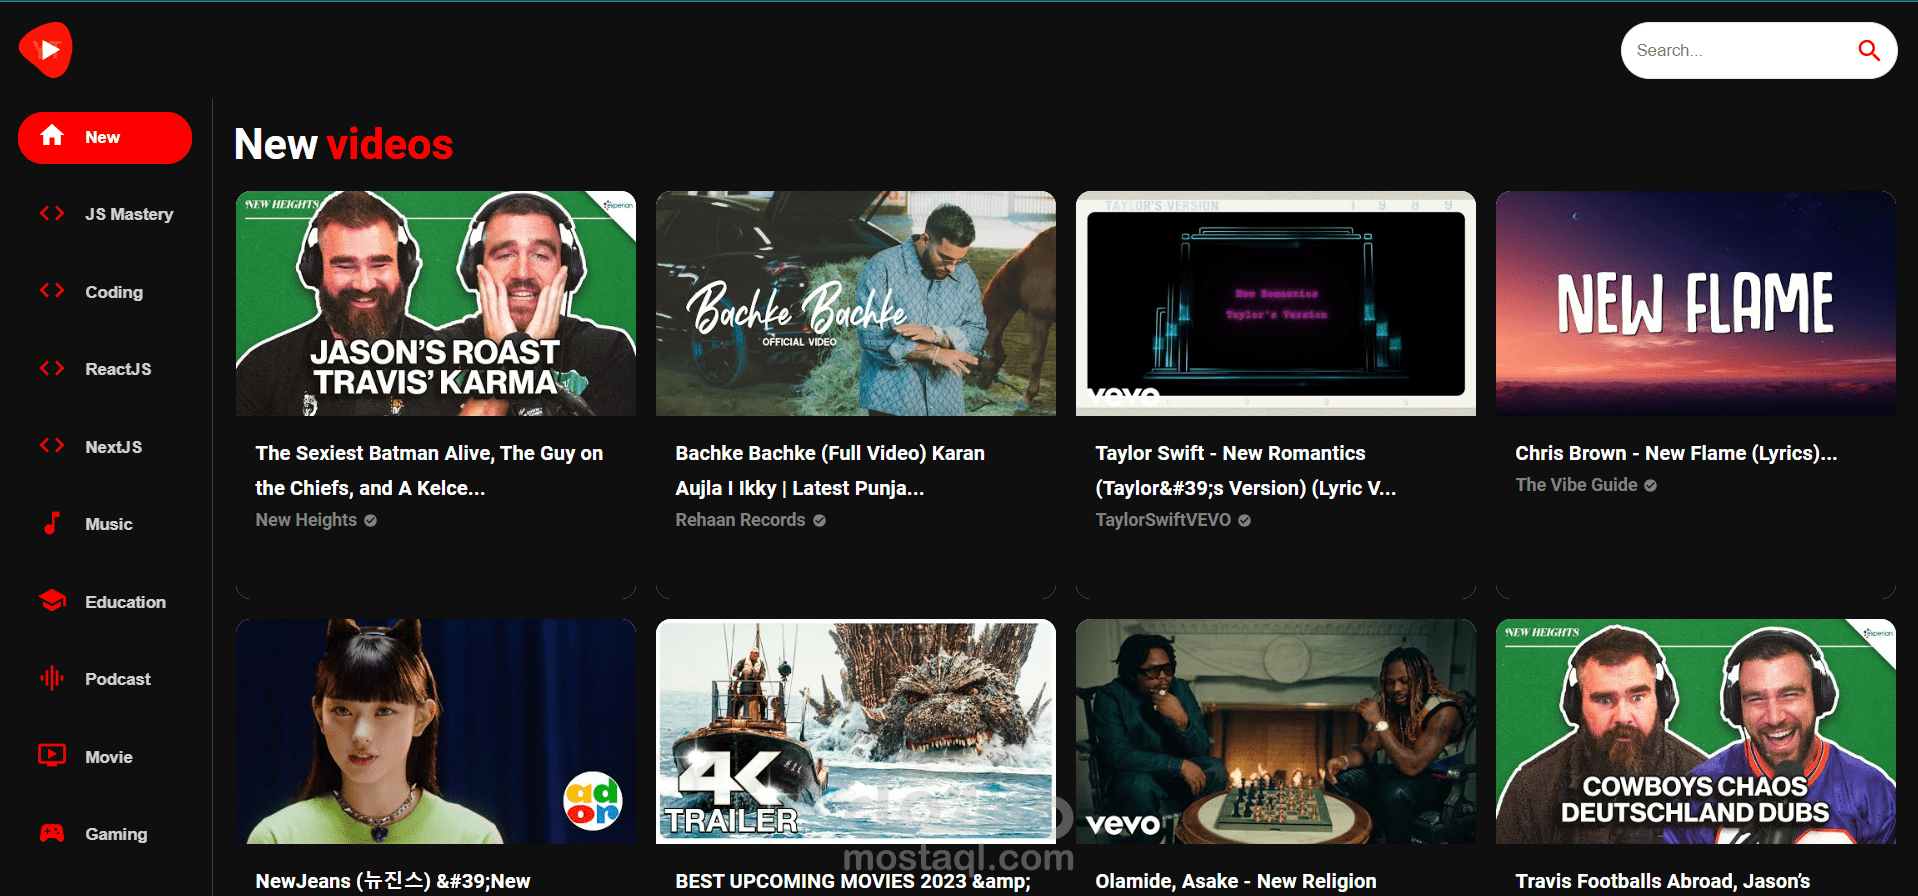Show the Podcast category

(x=105, y=679)
